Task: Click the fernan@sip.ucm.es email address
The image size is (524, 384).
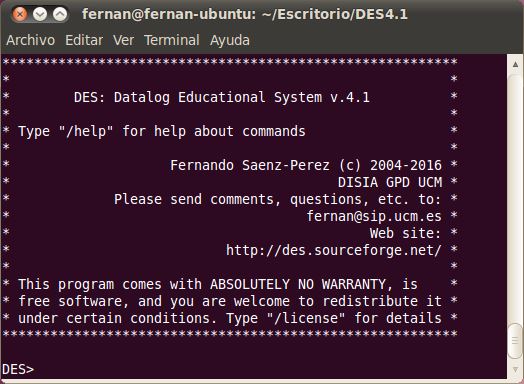Action: tap(374, 216)
